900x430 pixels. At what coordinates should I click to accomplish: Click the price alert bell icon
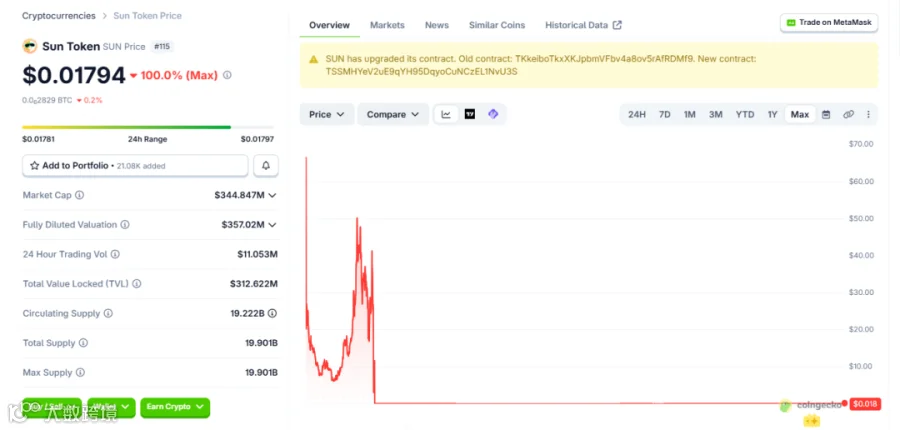pos(266,165)
